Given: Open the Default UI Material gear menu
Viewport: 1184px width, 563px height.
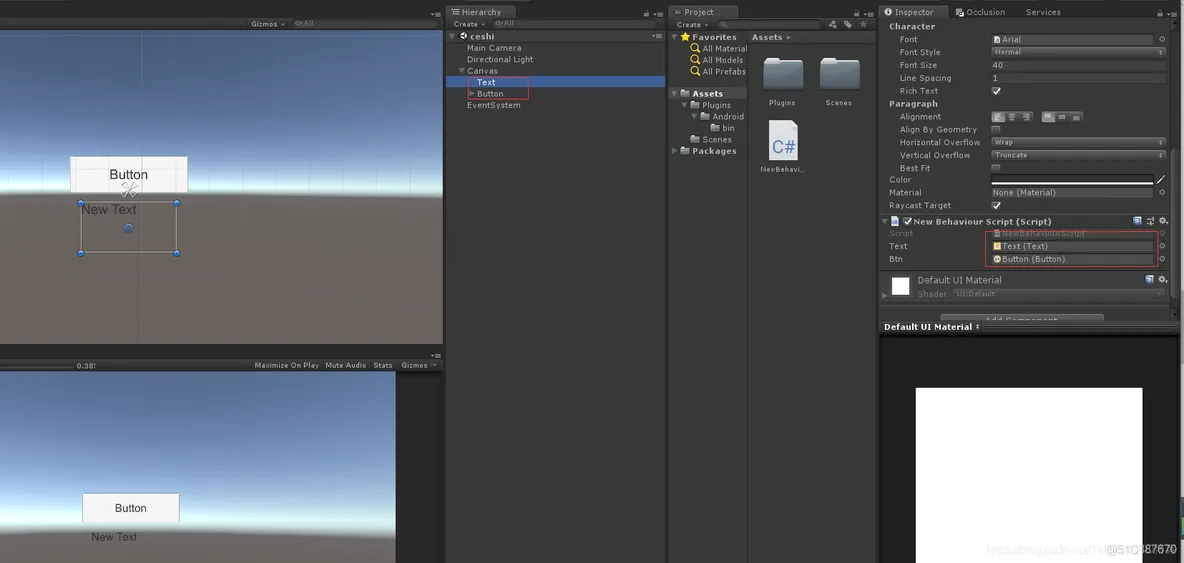Looking at the screenshot, I should pyautogui.click(x=1163, y=279).
